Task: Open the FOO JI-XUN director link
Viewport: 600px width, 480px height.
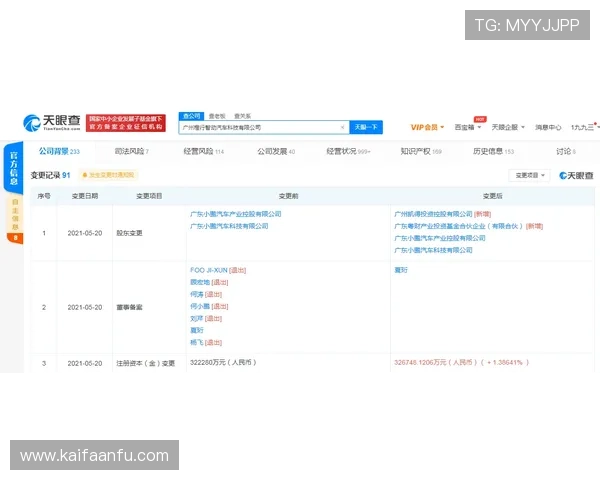Action: [209, 270]
